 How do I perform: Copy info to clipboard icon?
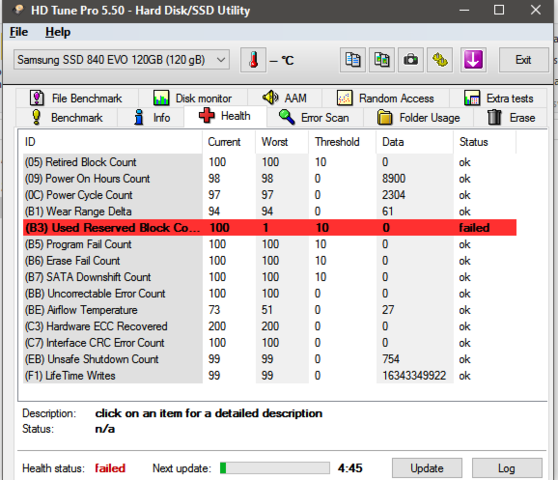(x=353, y=60)
